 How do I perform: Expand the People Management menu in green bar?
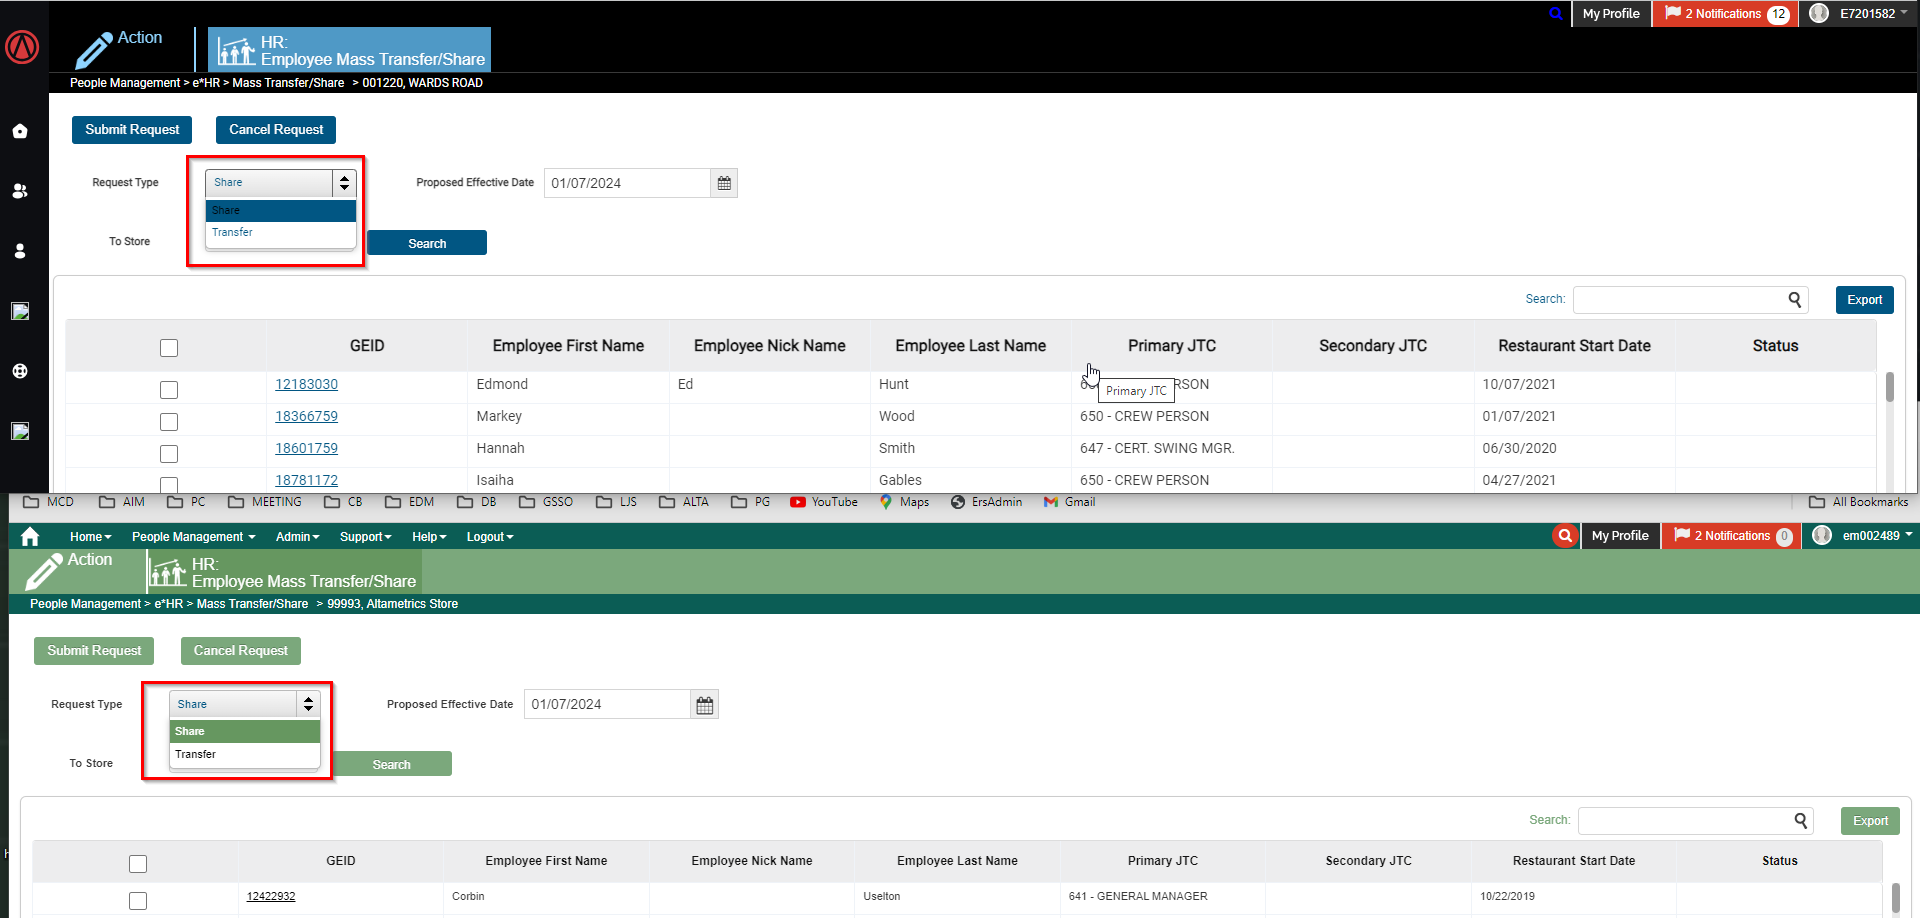tap(194, 537)
